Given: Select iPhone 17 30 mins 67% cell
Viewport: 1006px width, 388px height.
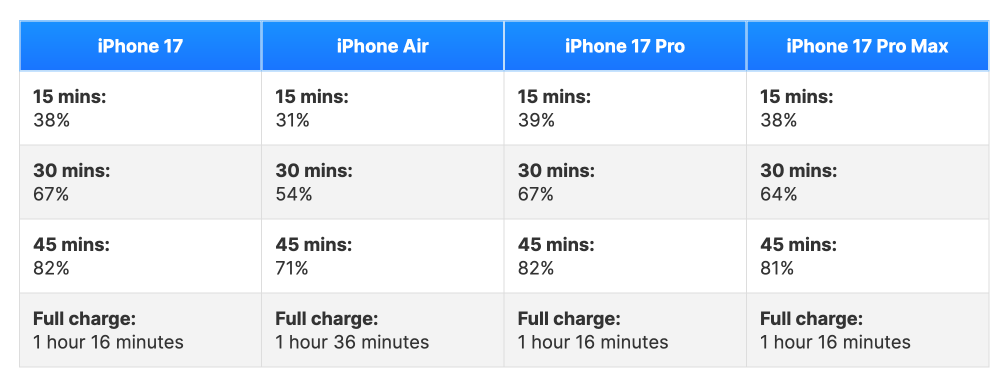Looking at the screenshot, I should [141, 182].
